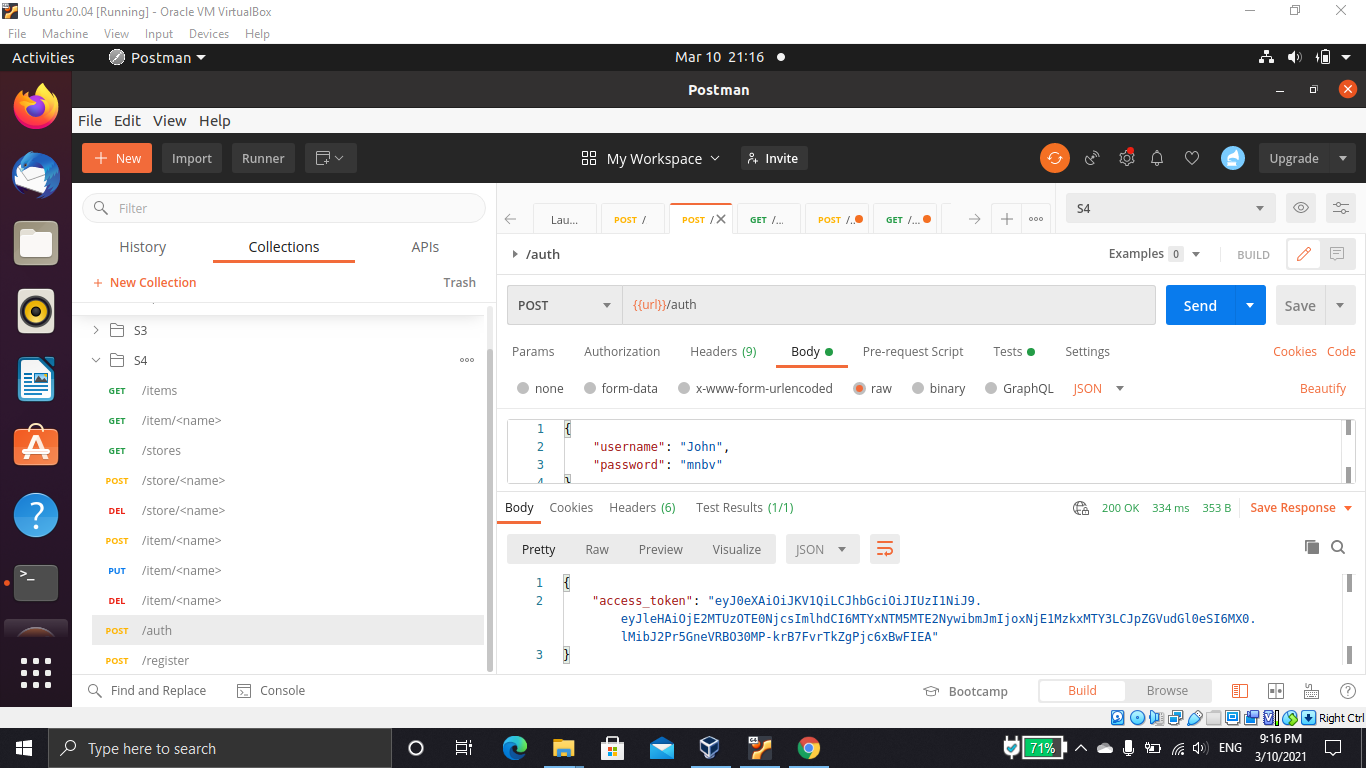Open the Pre-request Script tab
The width and height of the screenshot is (1366, 768).
pos(912,351)
